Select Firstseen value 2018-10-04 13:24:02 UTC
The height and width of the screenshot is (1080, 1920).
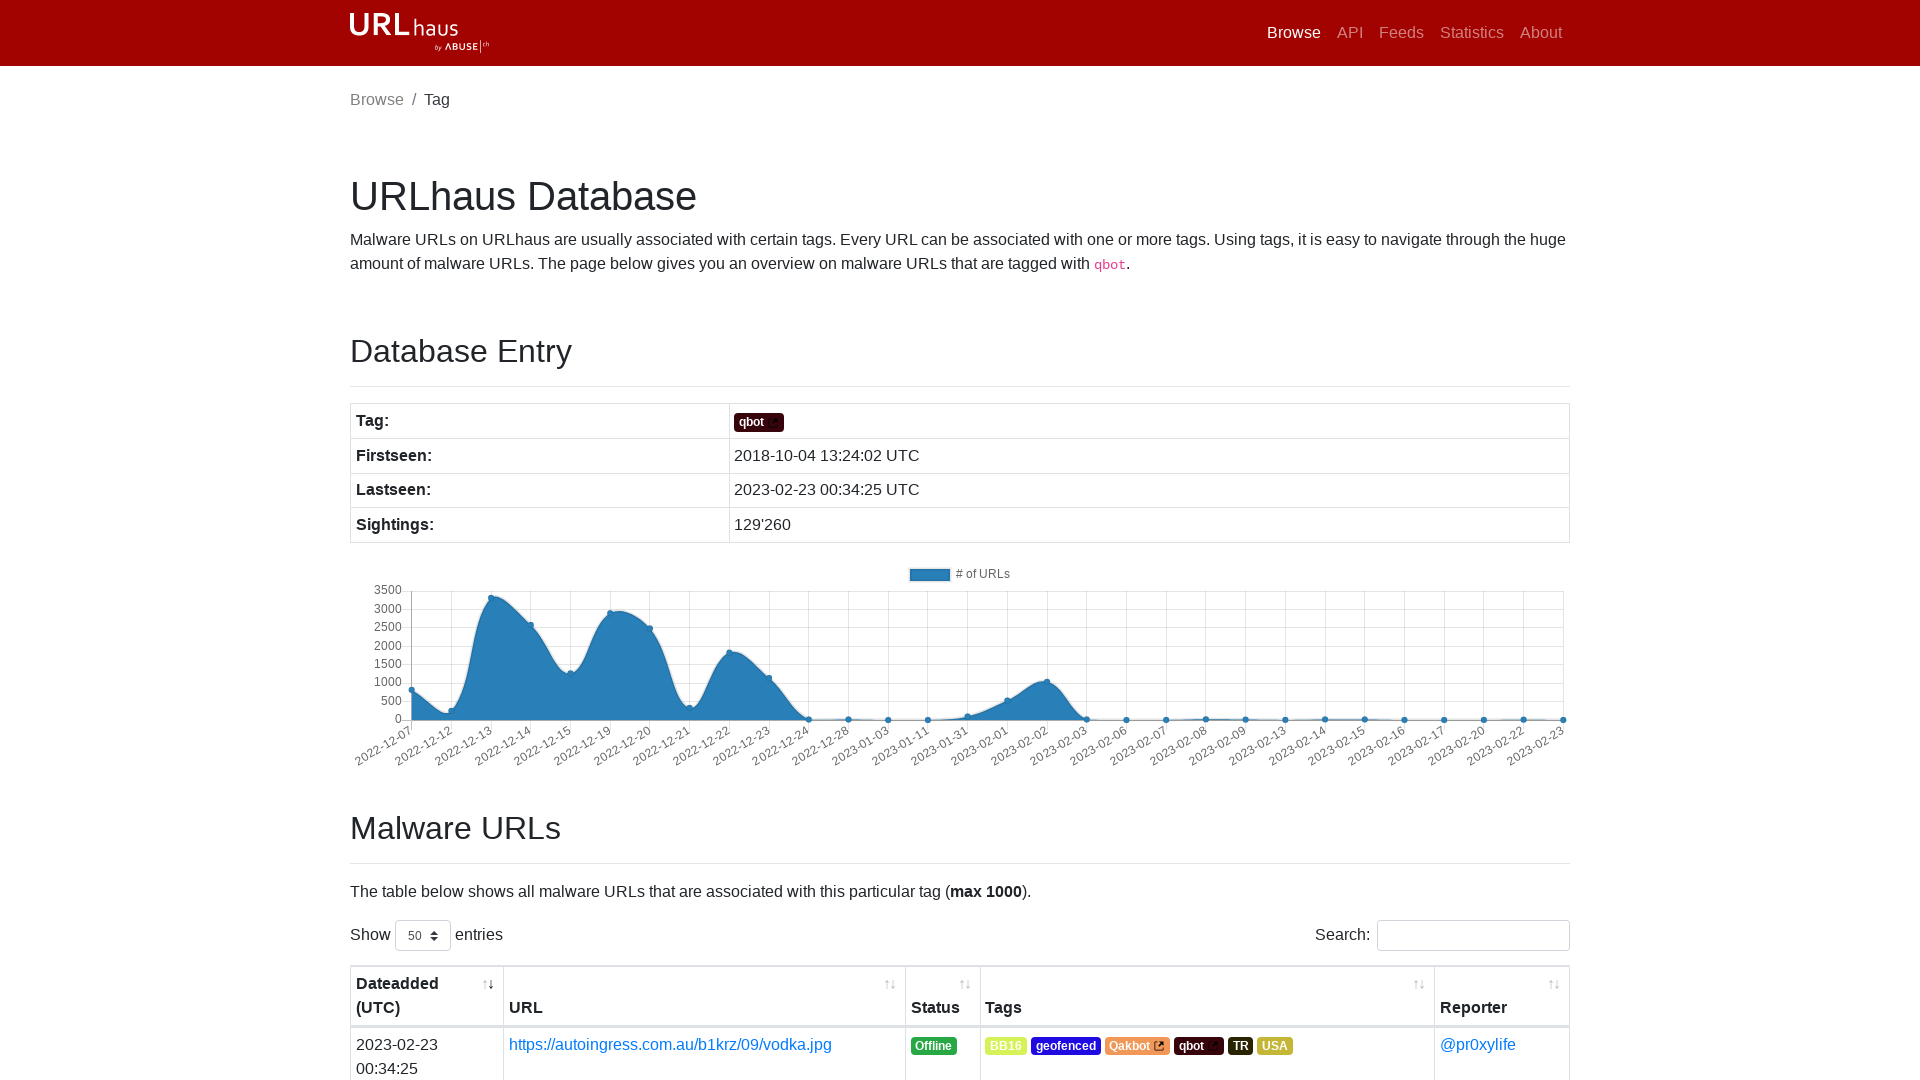[826, 455]
